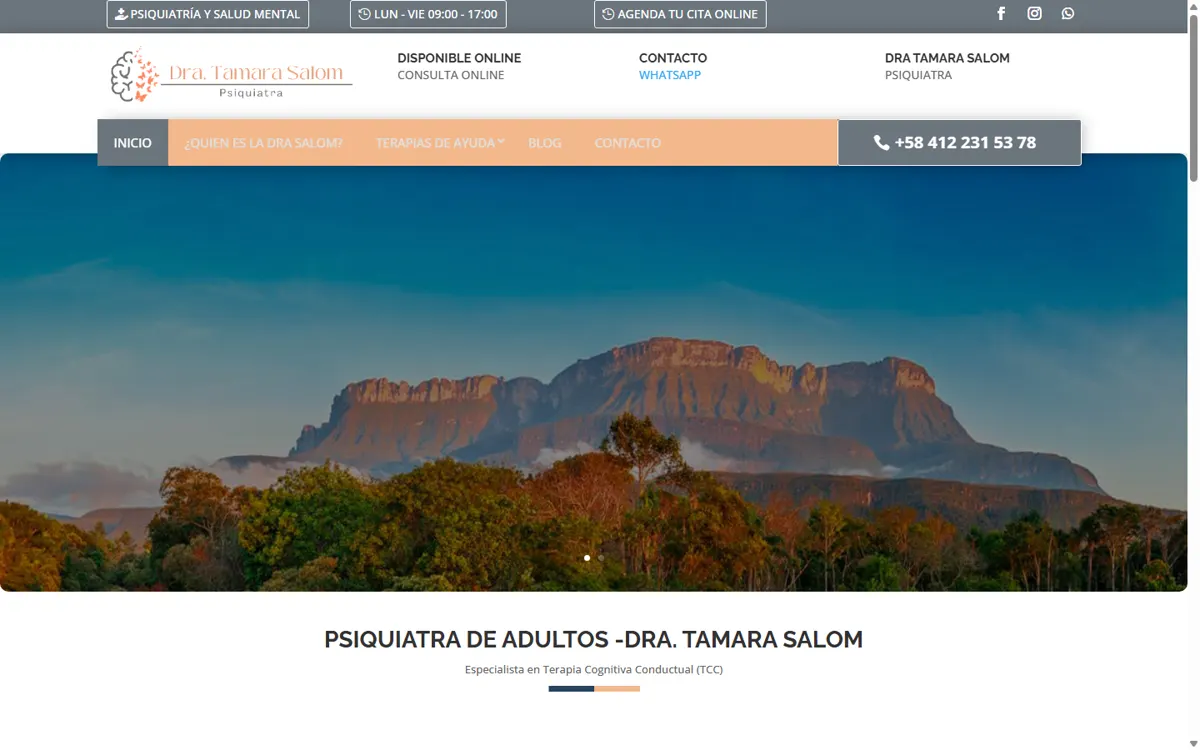Click the LUN - VIE 09:00 - 17:00 button

click(428, 14)
